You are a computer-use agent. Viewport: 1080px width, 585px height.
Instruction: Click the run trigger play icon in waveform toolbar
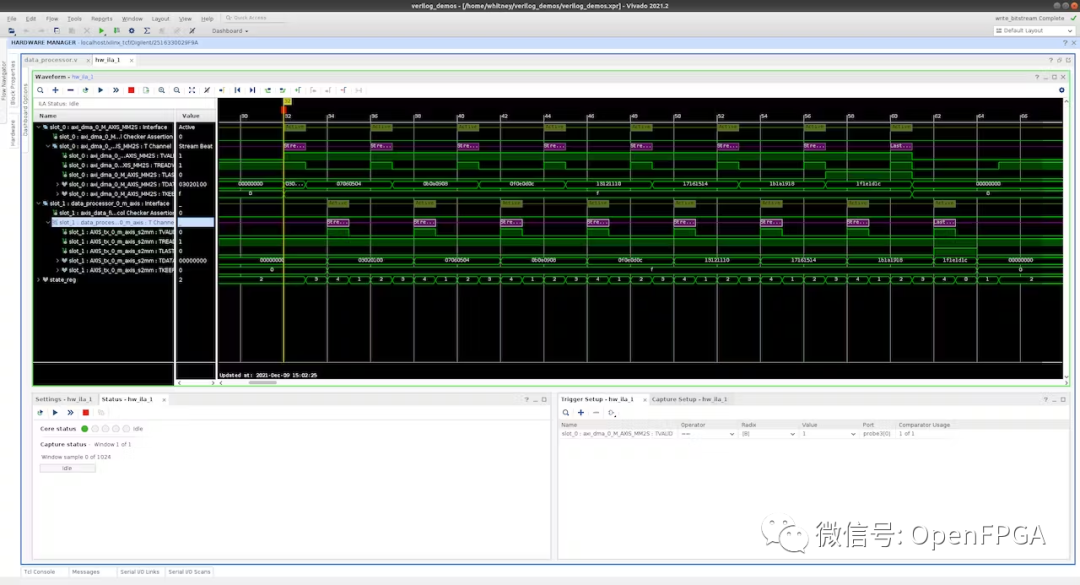tap(100, 90)
